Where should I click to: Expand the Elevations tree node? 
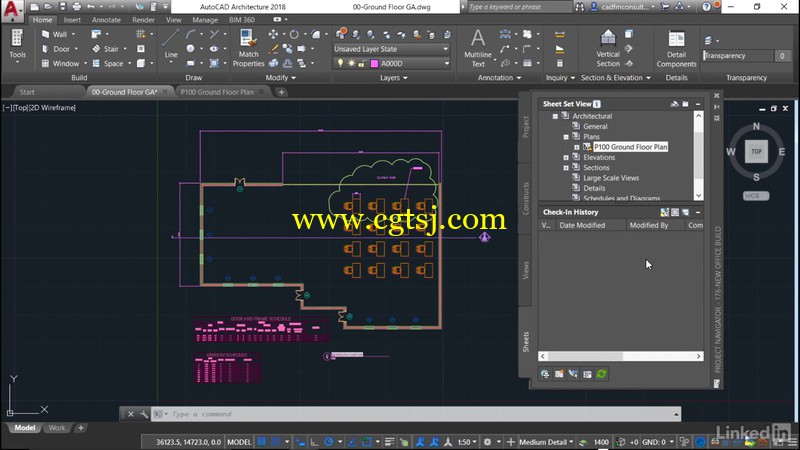tap(566, 158)
